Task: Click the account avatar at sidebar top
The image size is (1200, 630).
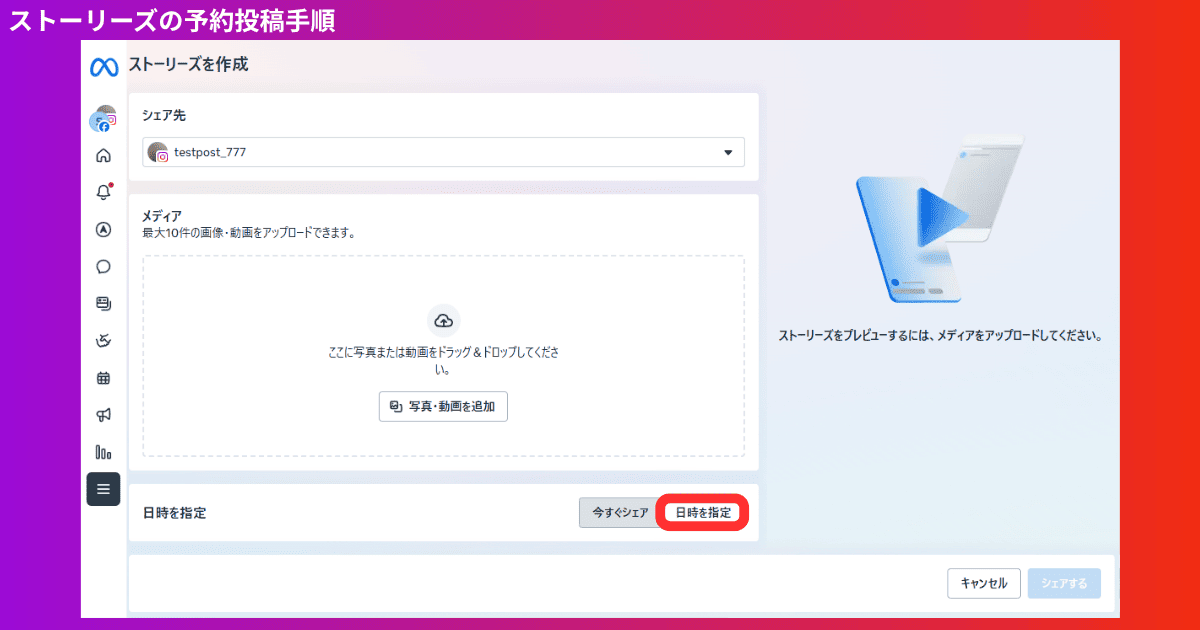Action: tap(103, 118)
